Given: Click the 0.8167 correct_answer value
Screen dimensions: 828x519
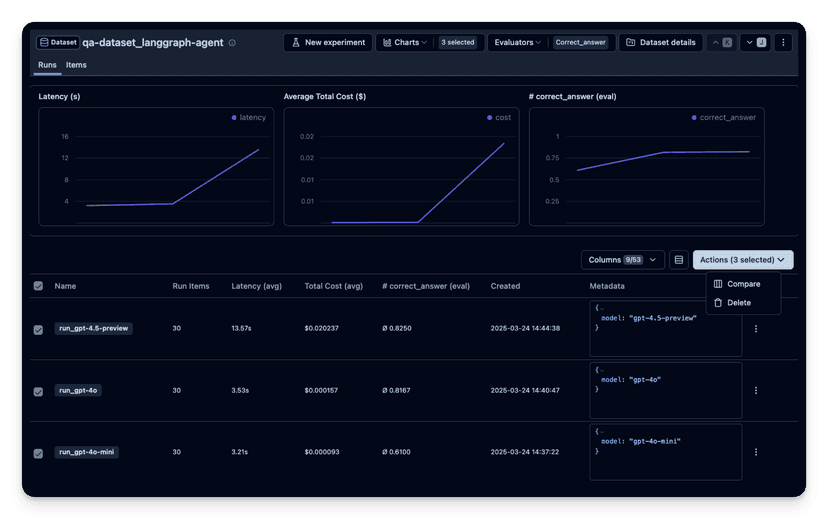Looking at the screenshot, I should click(396, 390).
